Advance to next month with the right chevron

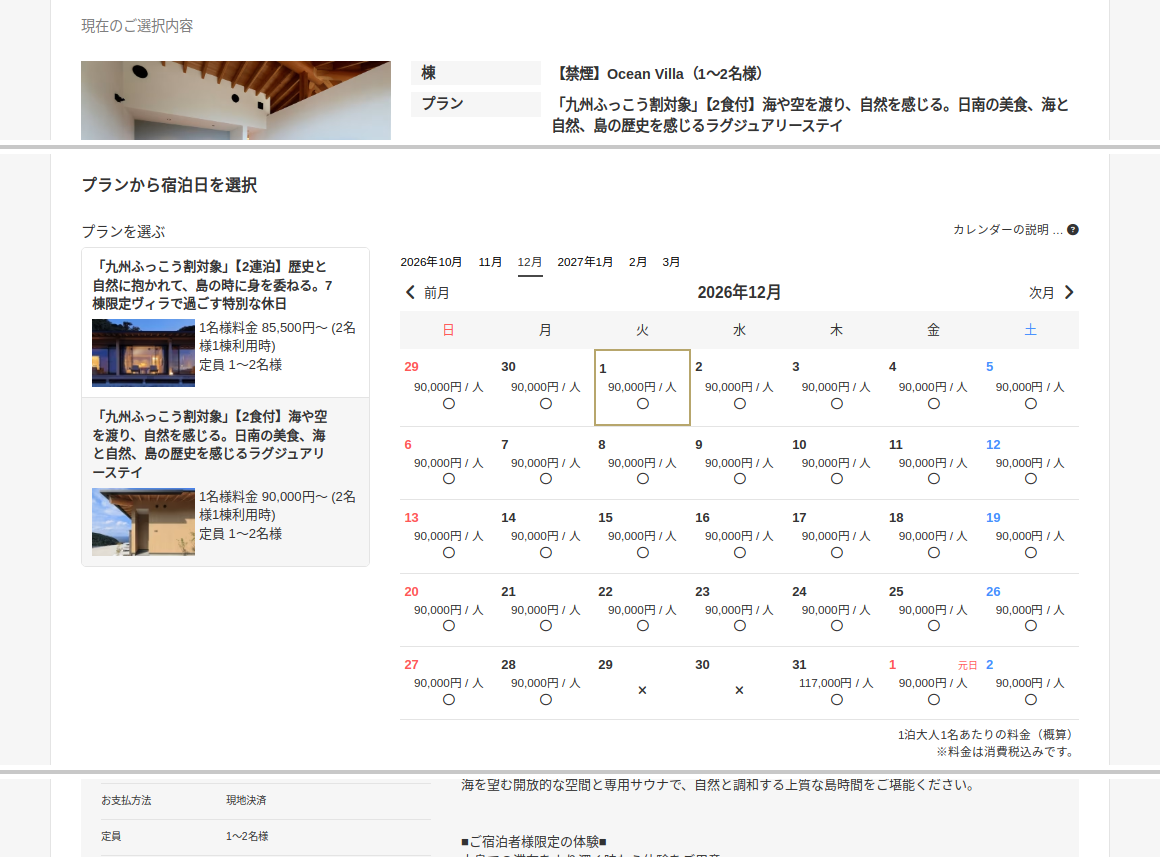1069,292
